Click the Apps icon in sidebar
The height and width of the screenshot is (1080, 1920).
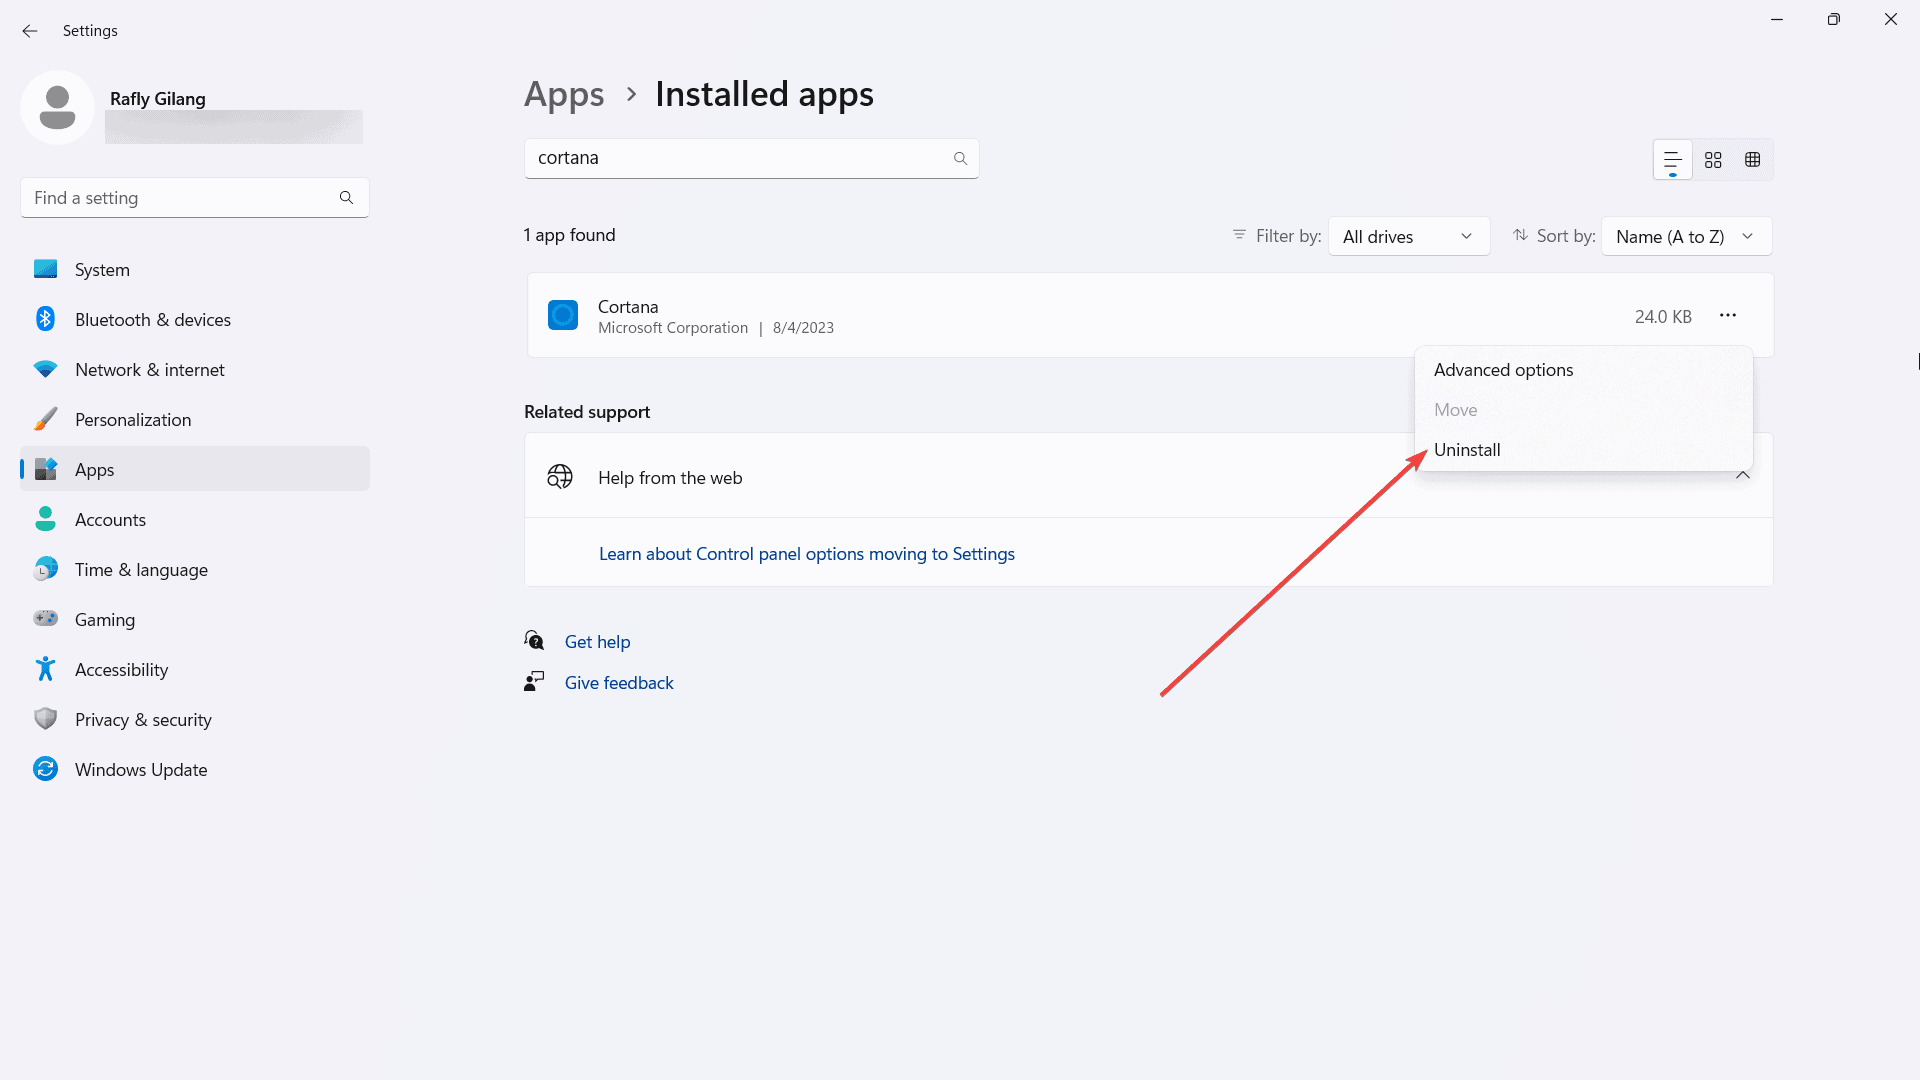click(45, 469)
